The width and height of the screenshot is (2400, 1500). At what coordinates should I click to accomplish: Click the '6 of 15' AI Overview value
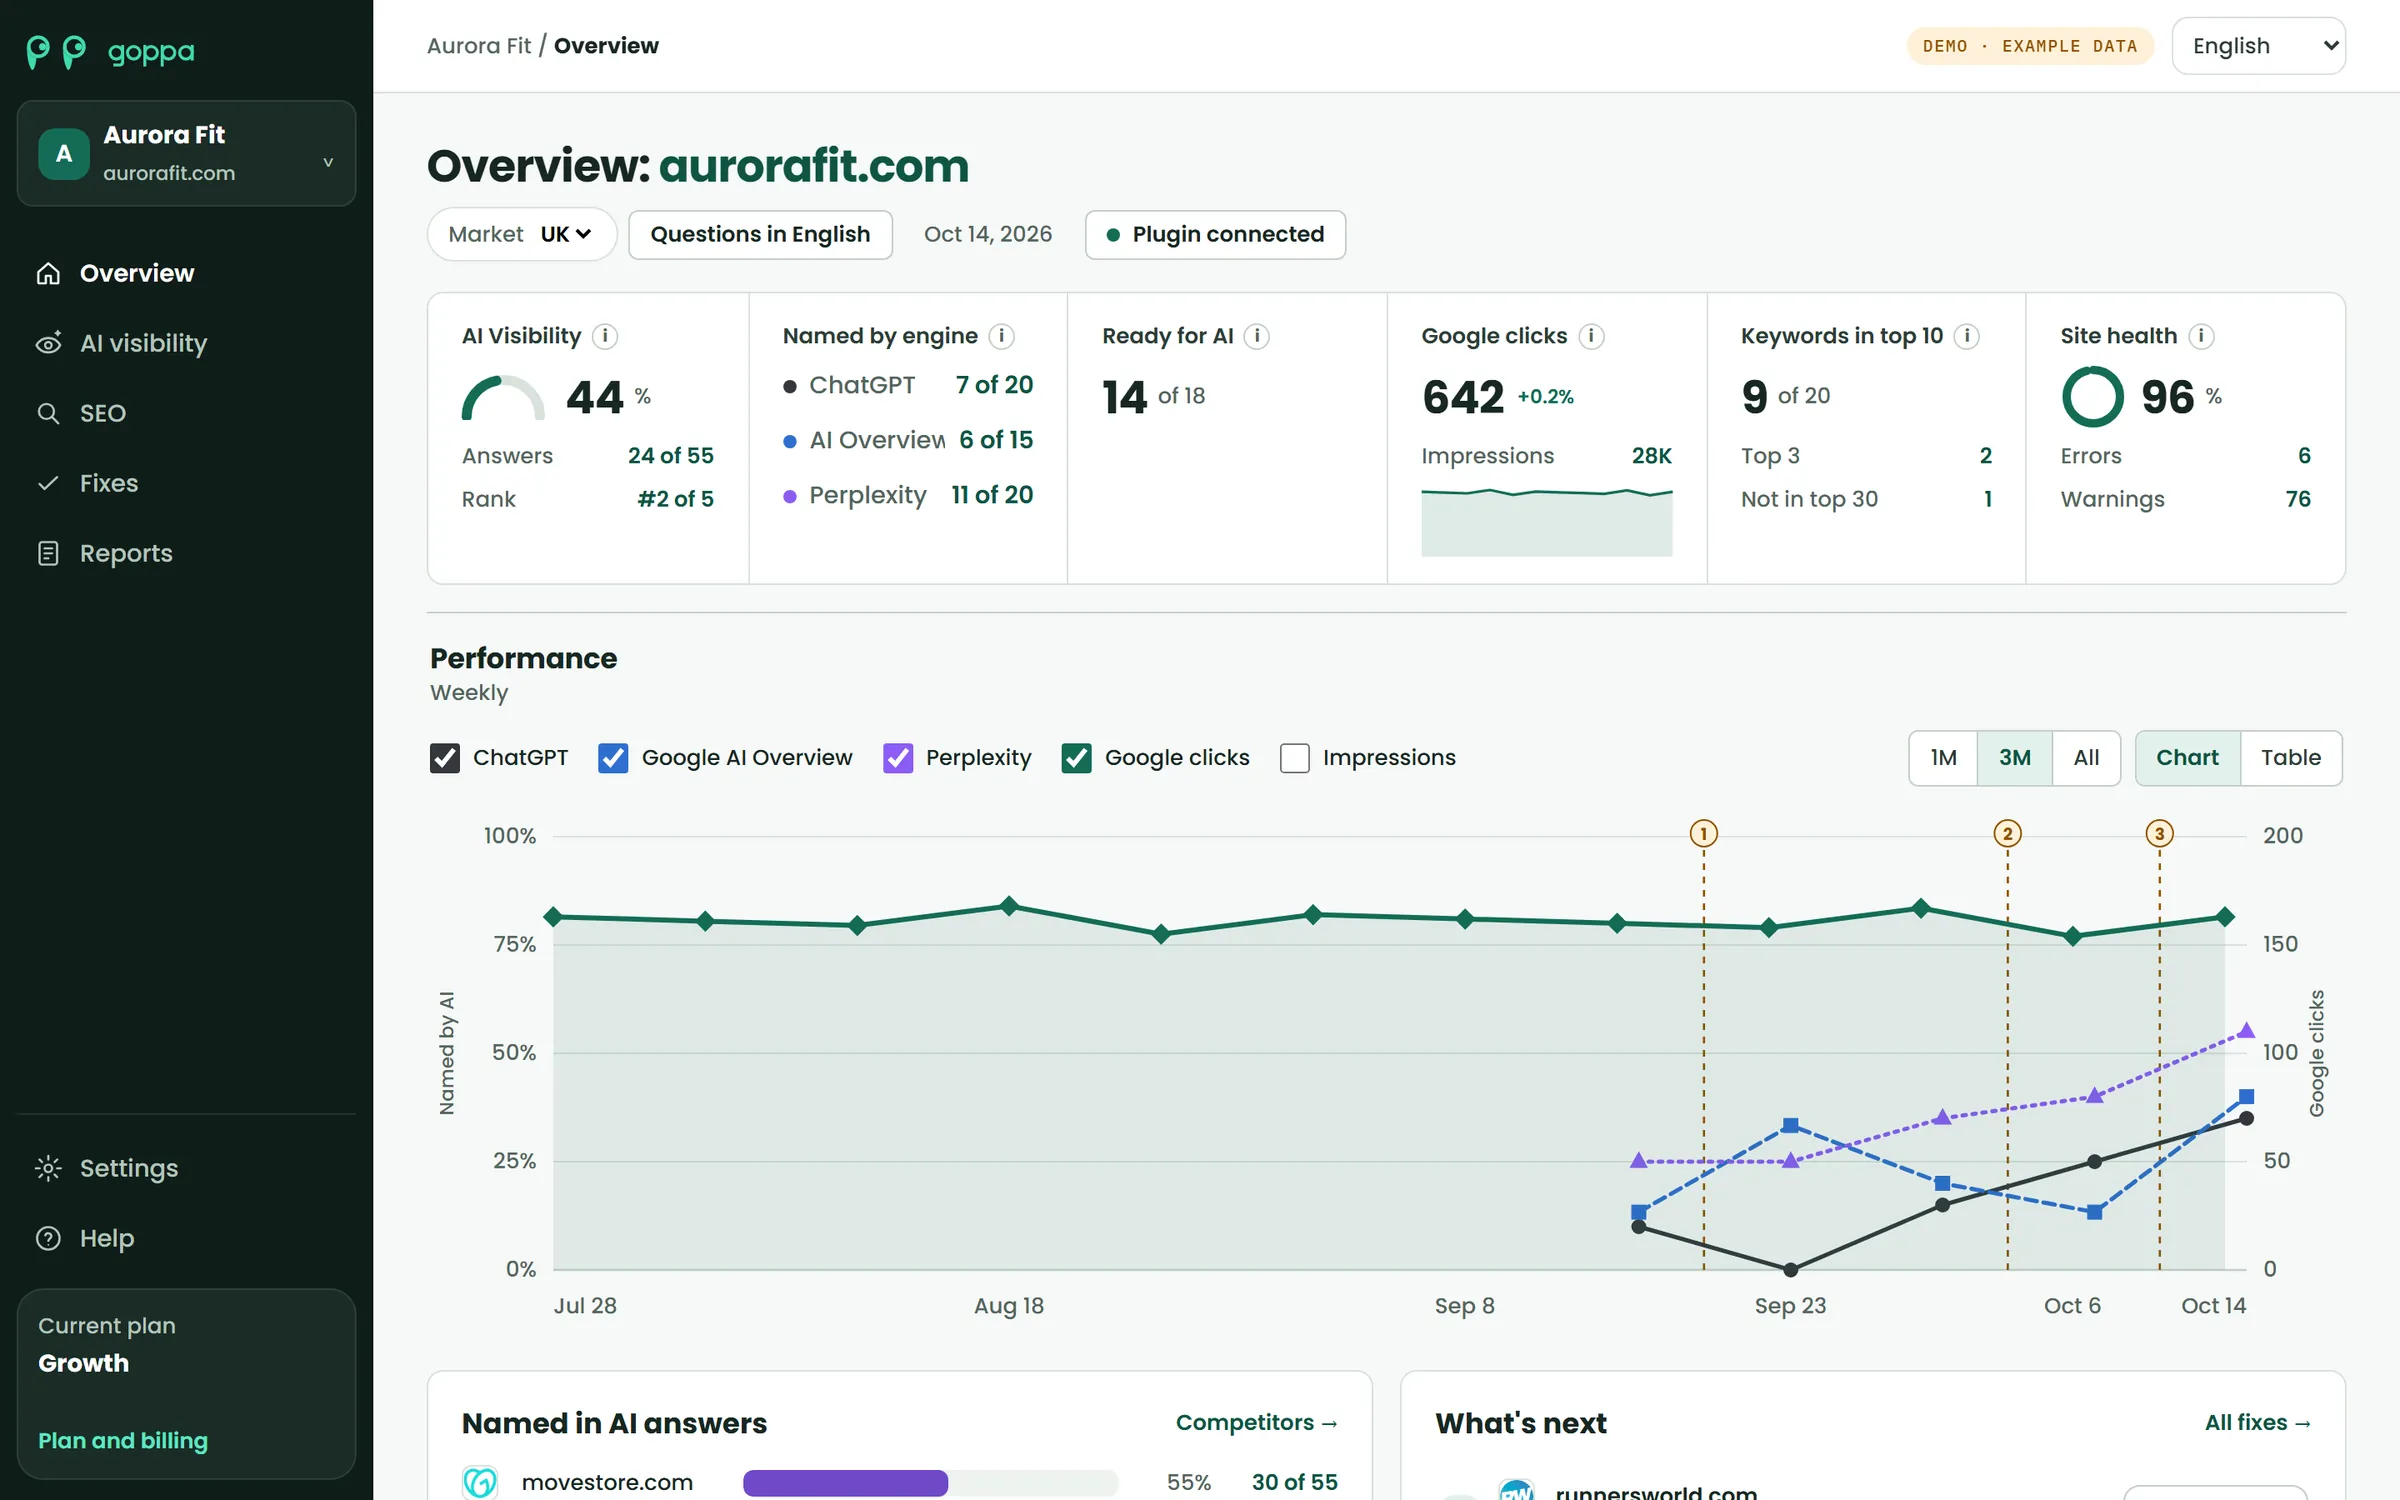[x=996, y=440]
